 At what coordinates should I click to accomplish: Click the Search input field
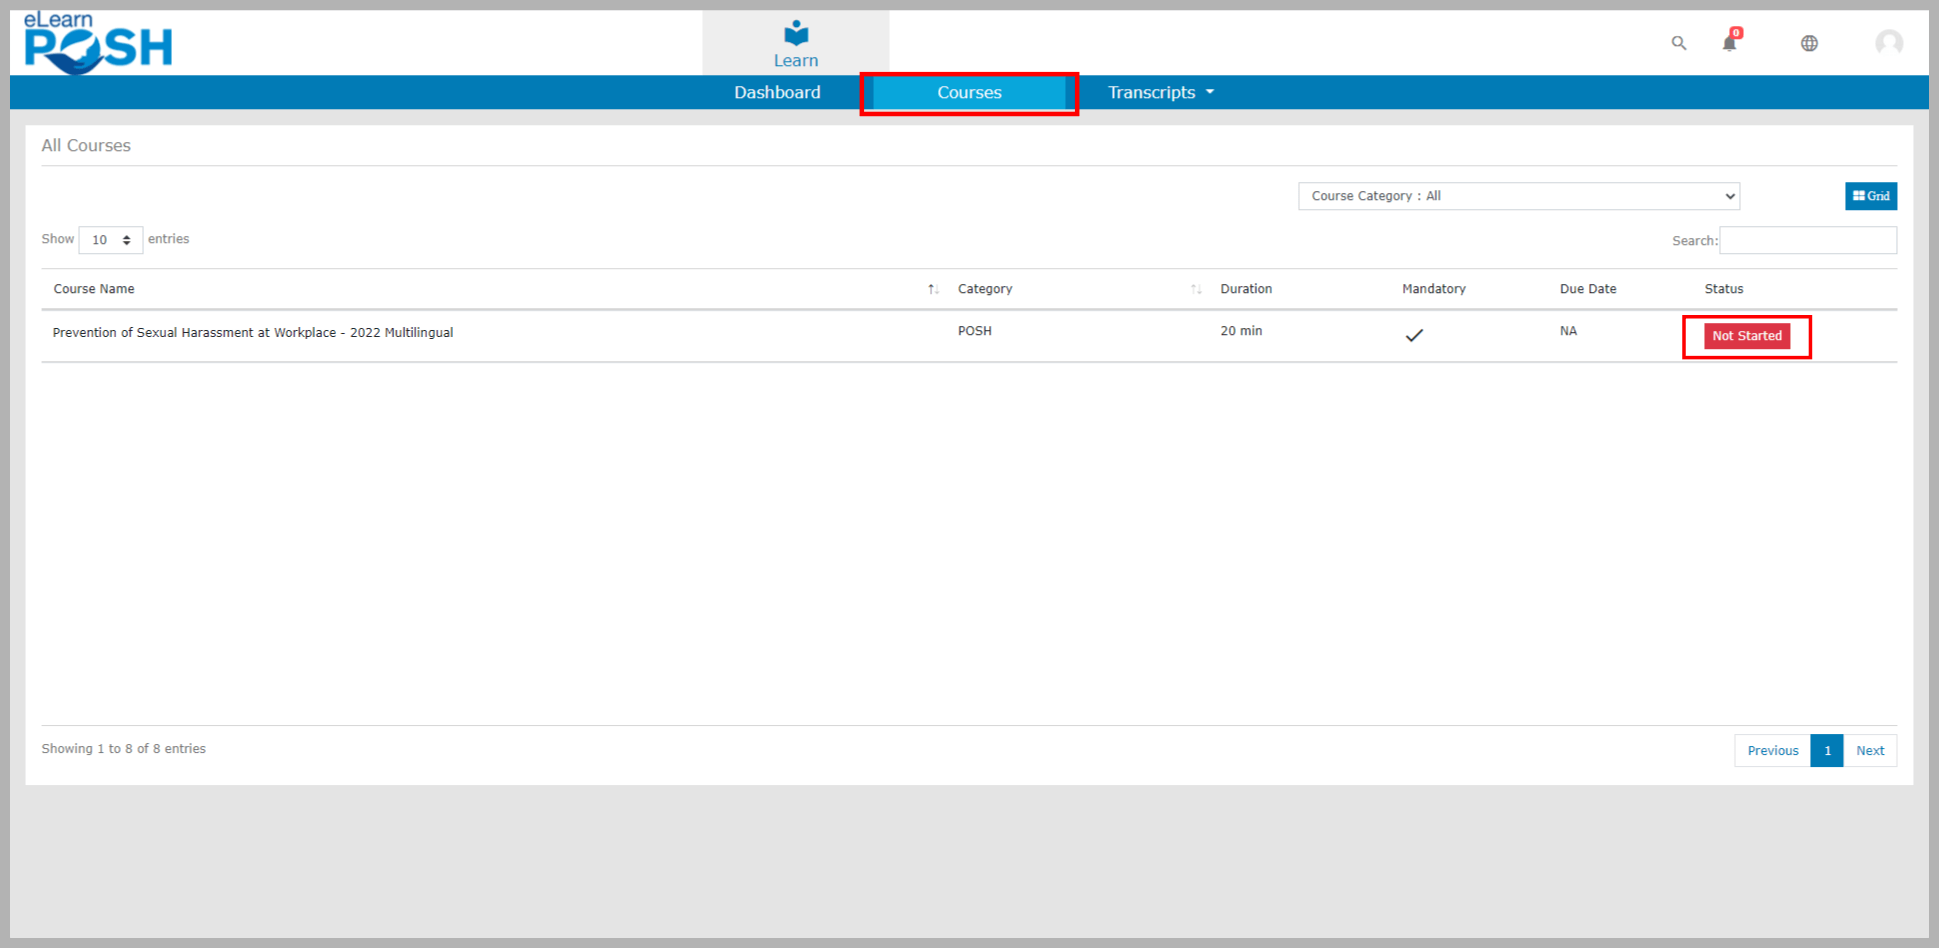(1807, 240)
